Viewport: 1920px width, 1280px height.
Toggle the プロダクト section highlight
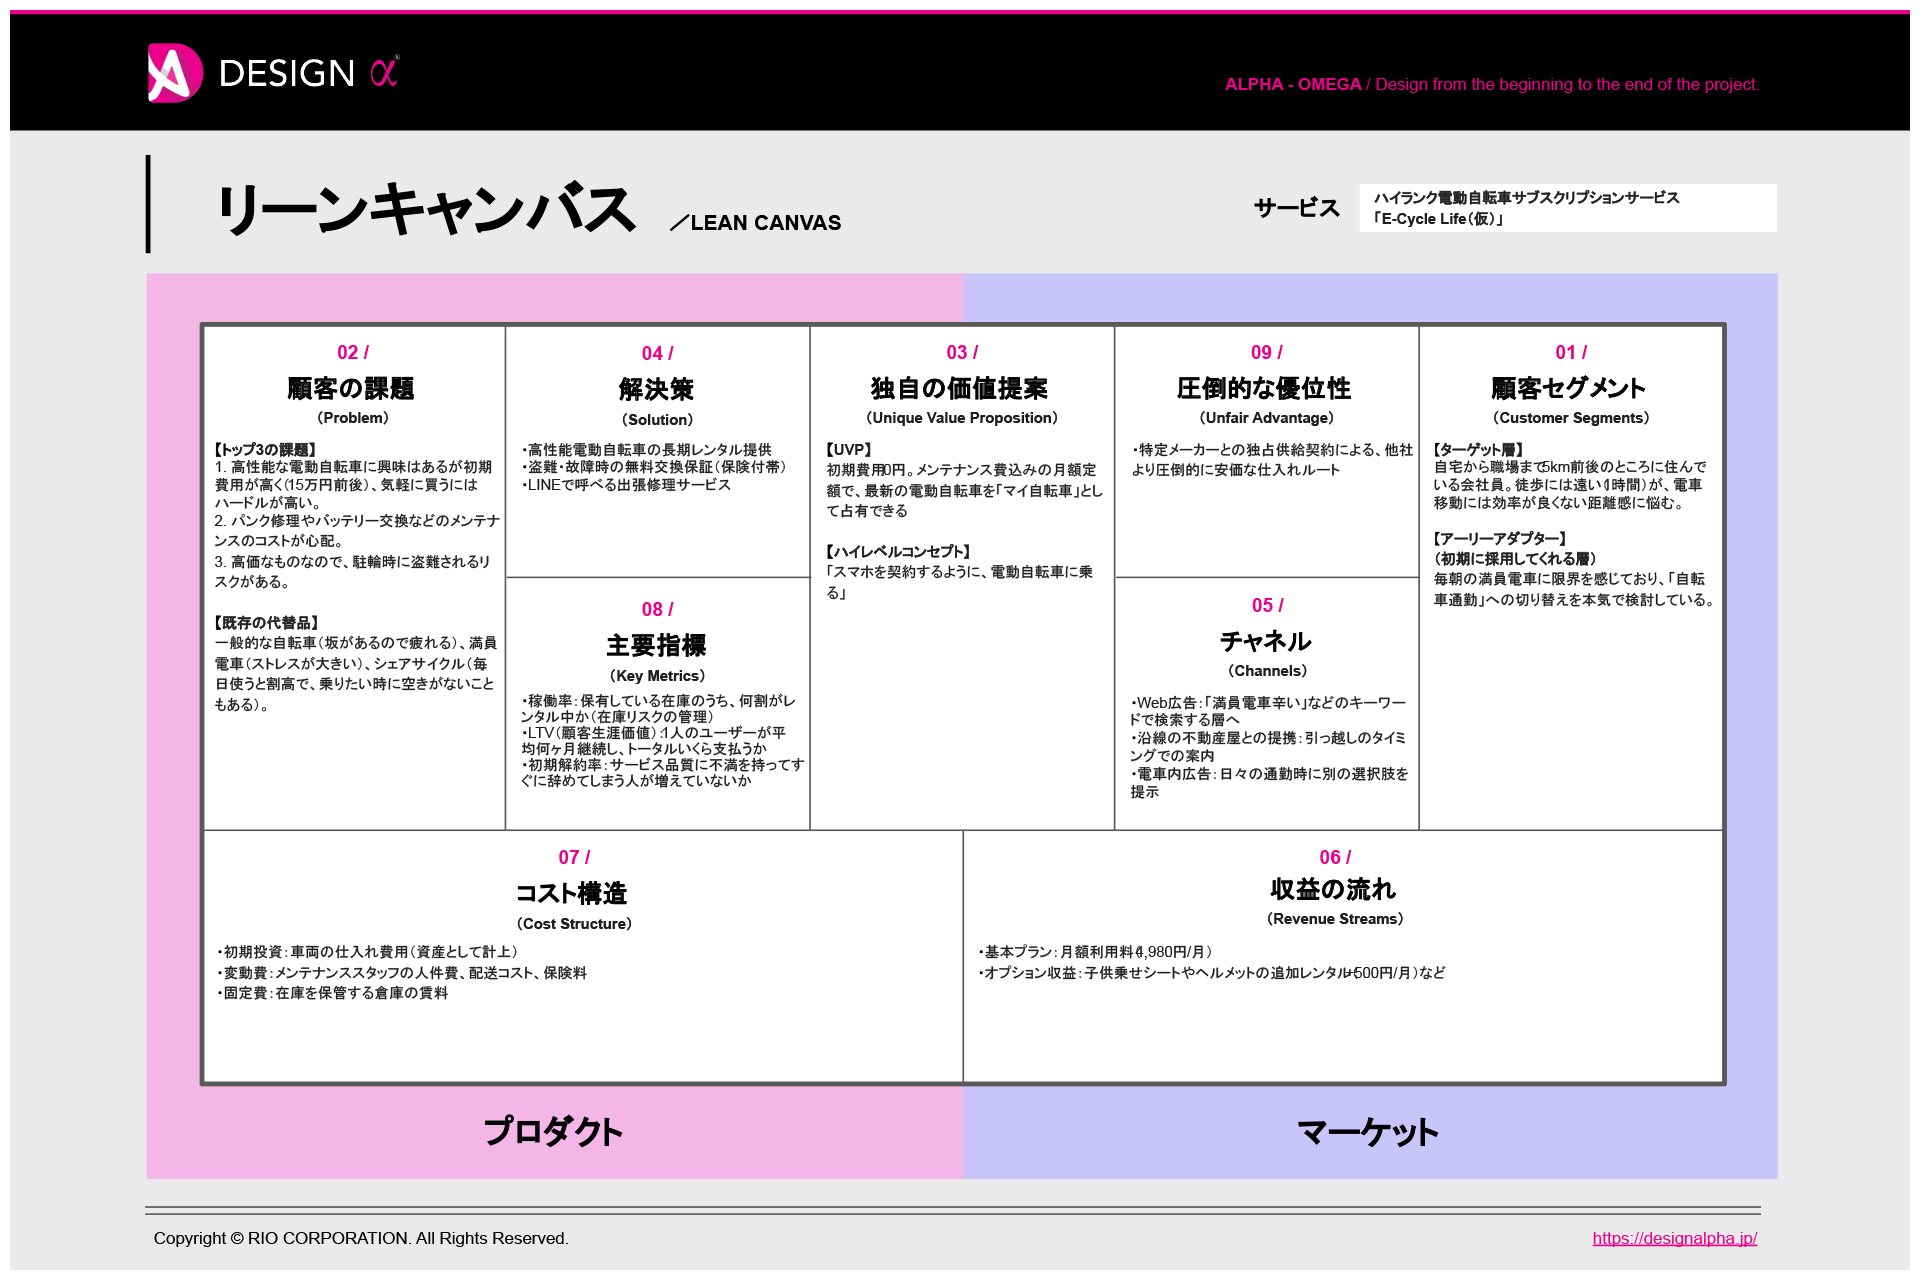coord(553,1133)
